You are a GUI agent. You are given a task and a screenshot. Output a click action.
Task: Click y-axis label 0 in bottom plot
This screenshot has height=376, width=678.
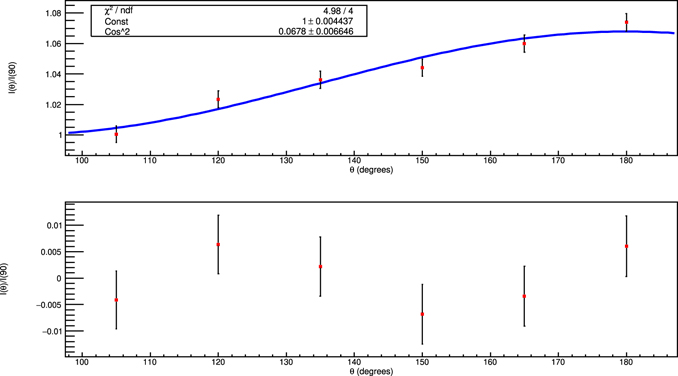click(59, 278)
